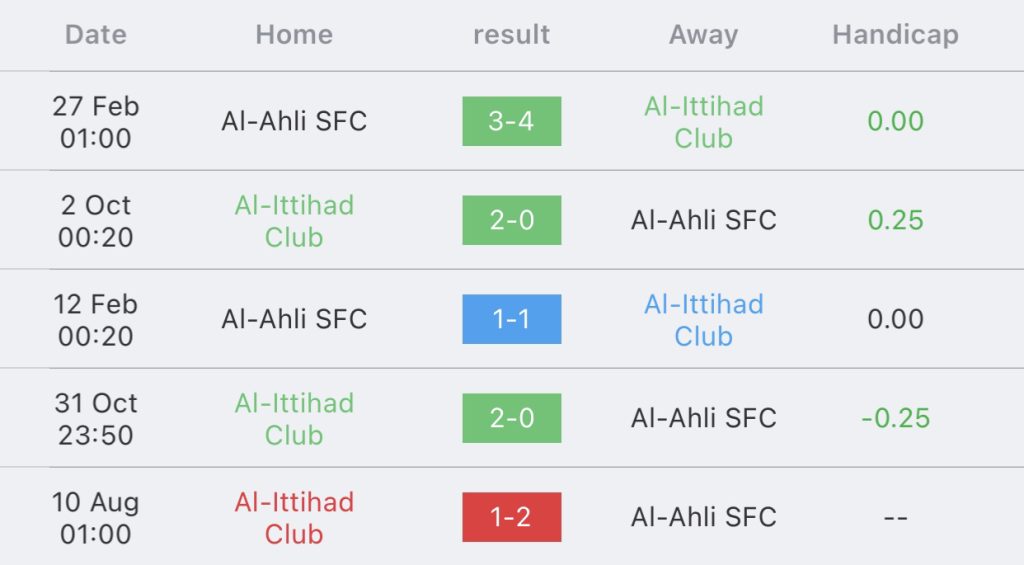
Task: Open Al-Ahli SFC home team on 27 Feb
Action: coord(294,121)
